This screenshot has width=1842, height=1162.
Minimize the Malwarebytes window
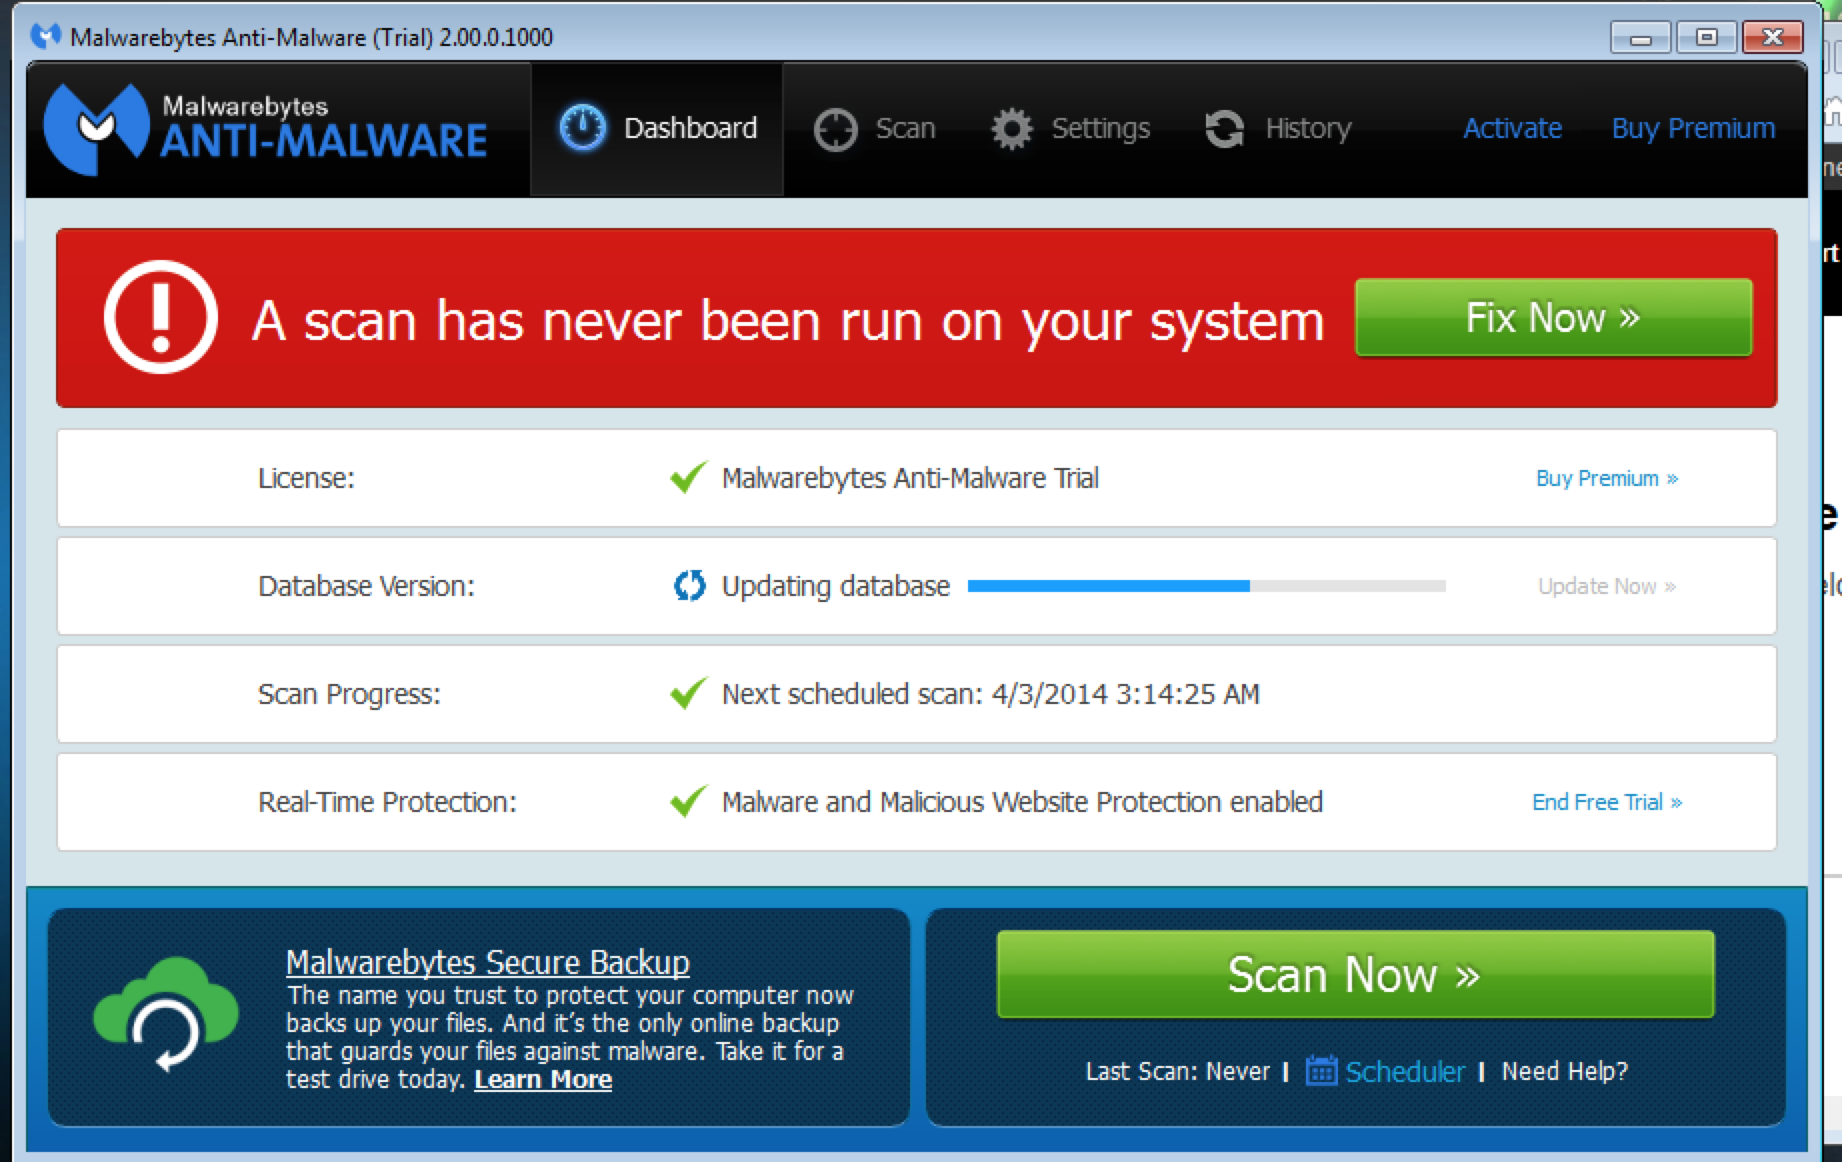[1640, 38]
